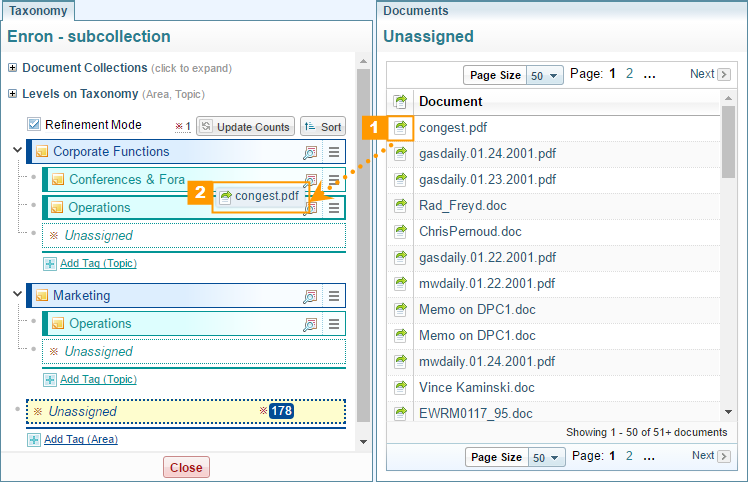Image resolution: width=748 pixels, height=482 pixels.
Task: Click the assign icon in the Document column header
Action: [x=400, y=101]
